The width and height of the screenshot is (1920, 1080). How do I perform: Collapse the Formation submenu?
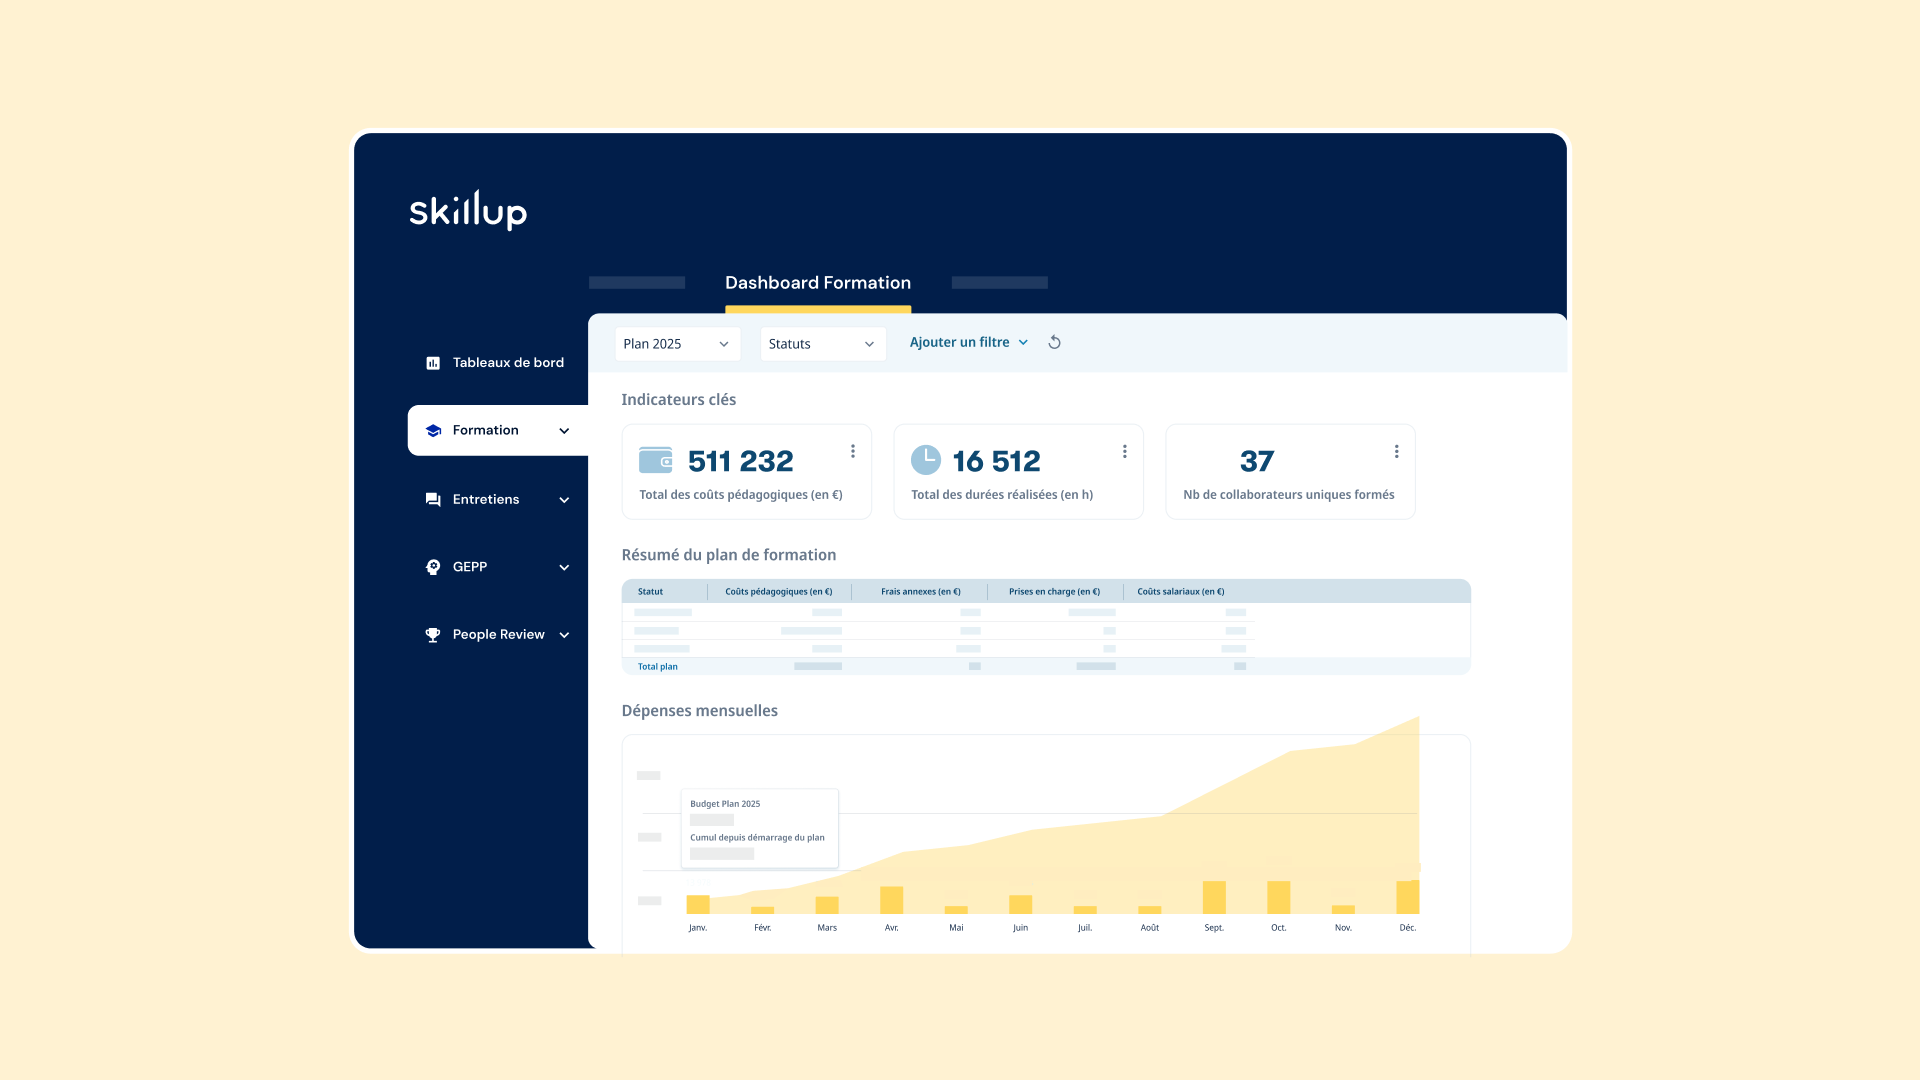point(564,430)
